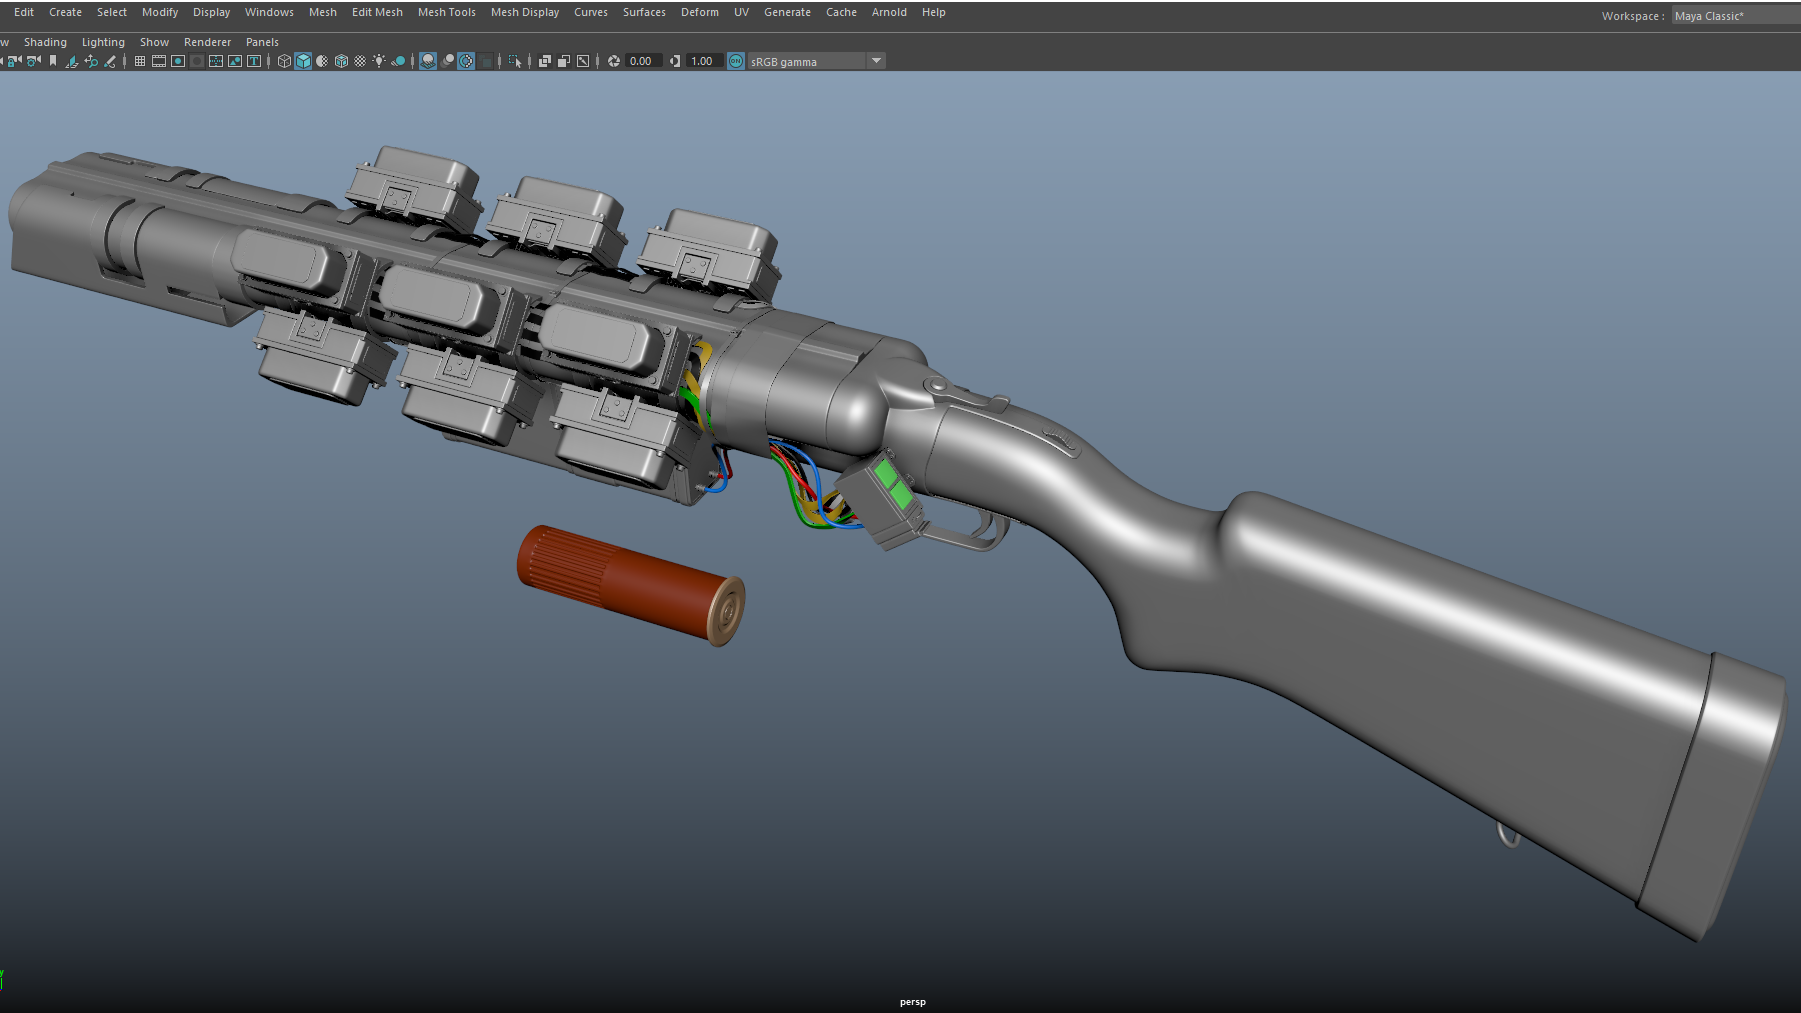The image size is (1801, 1013).
Task: Open the Modify menu
Action: click(160, 12)
